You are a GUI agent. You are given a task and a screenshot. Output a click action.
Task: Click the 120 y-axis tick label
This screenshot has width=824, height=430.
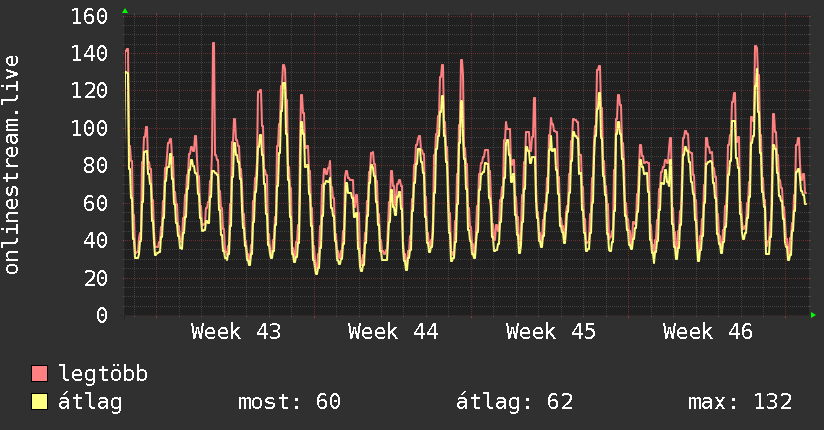pos(89,91)
